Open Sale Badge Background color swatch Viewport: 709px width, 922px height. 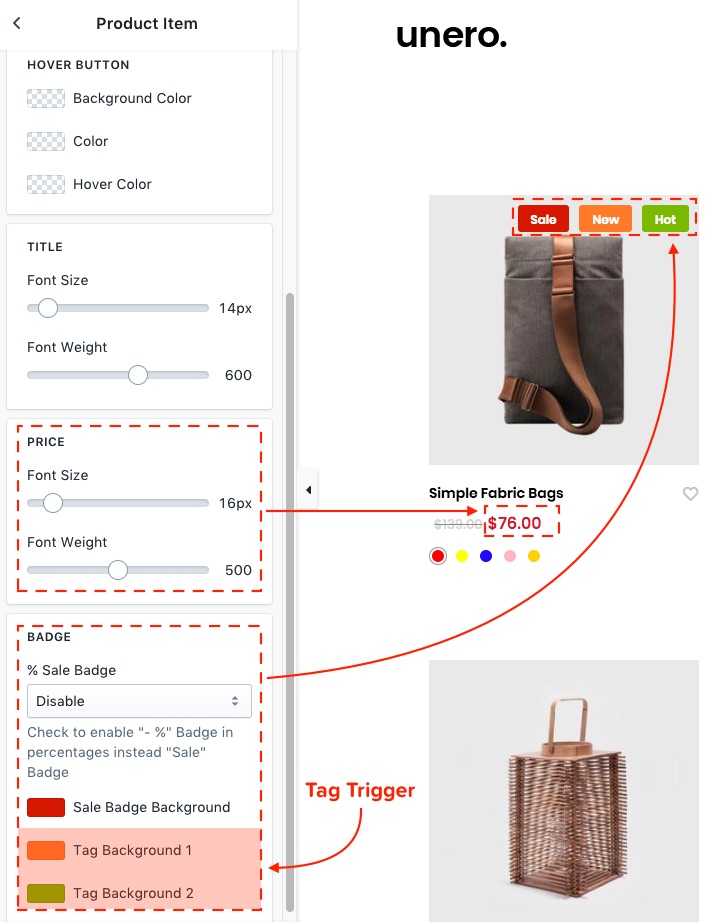tap(46, 807)
